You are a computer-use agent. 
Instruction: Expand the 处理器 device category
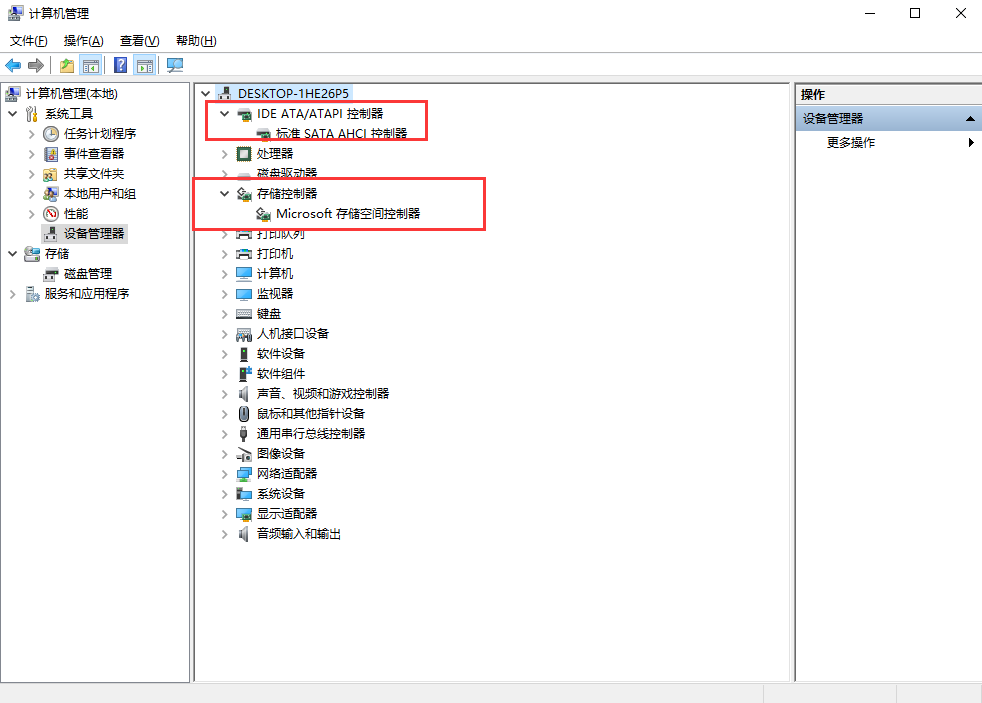pos(225,154)
